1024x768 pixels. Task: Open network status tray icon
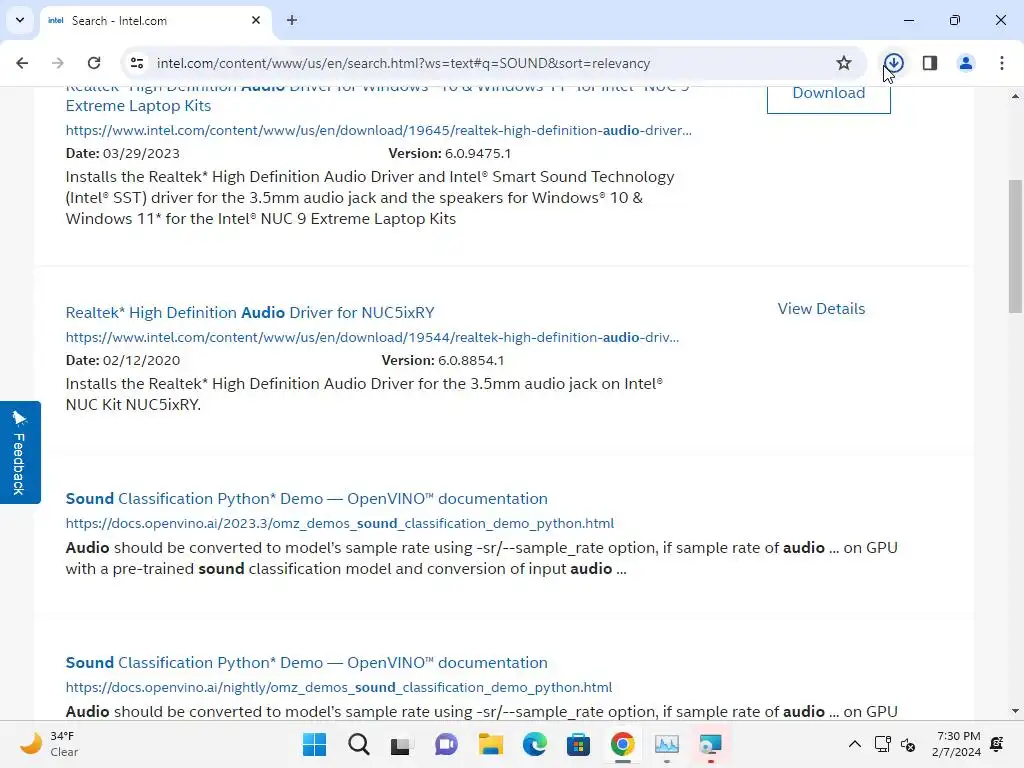(x=883, y=744)
